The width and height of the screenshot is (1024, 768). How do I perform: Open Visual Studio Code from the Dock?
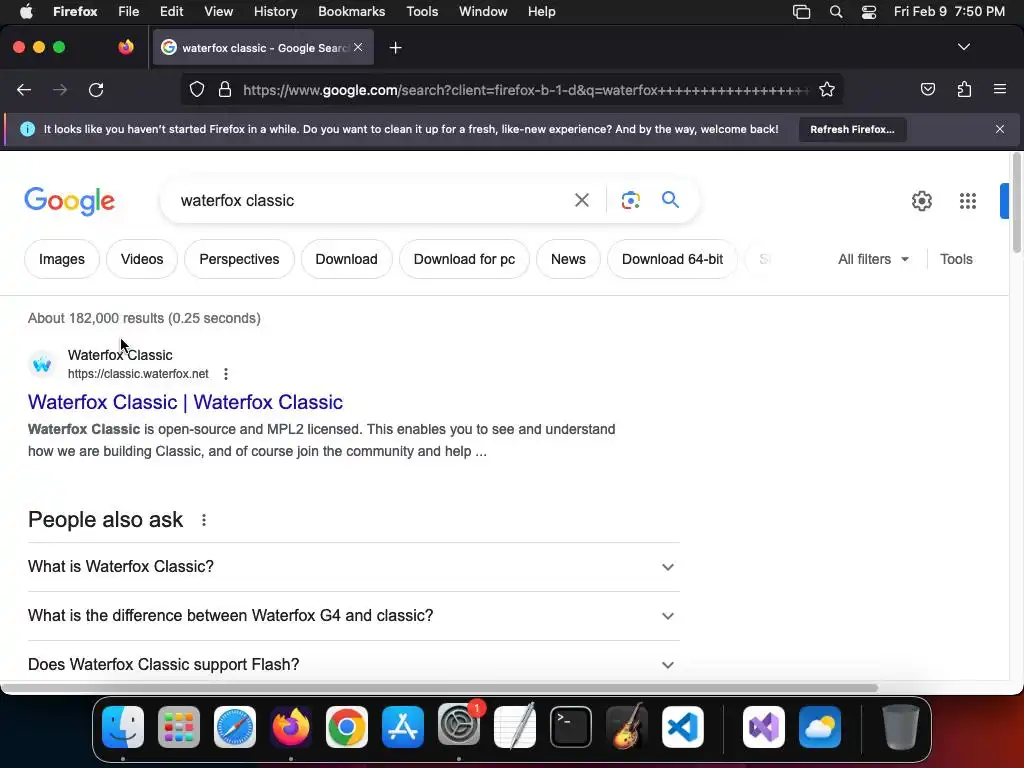[x=682, y=727]
